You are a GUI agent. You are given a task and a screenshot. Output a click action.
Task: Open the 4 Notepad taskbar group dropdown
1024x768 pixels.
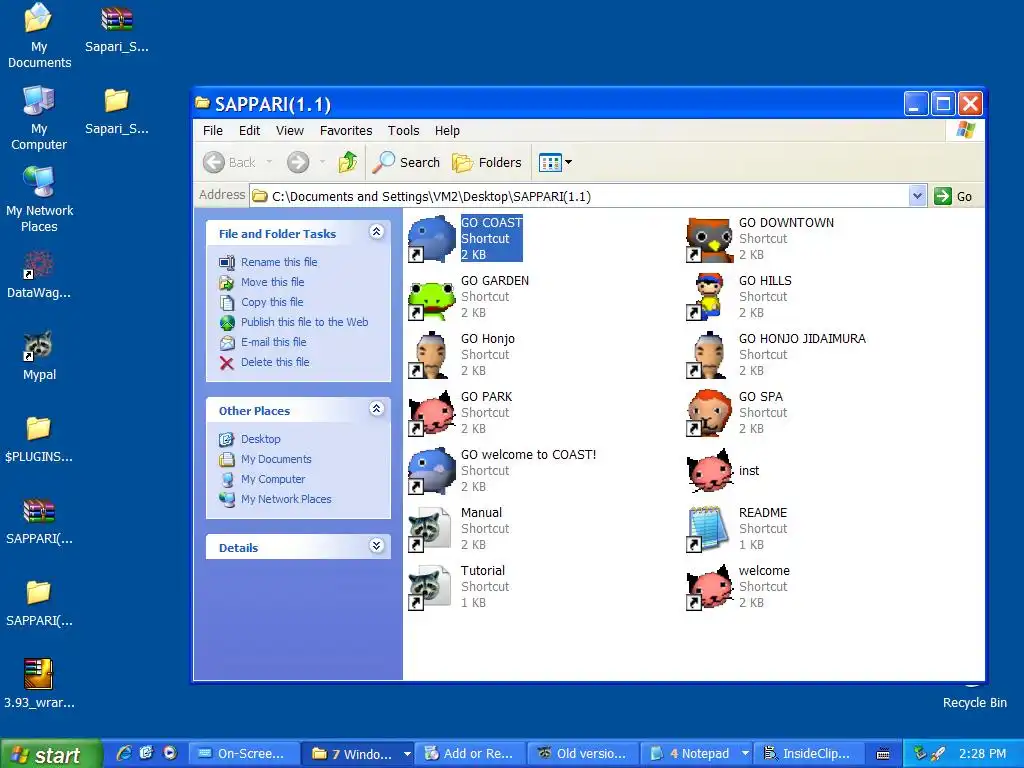coord(744,754)
